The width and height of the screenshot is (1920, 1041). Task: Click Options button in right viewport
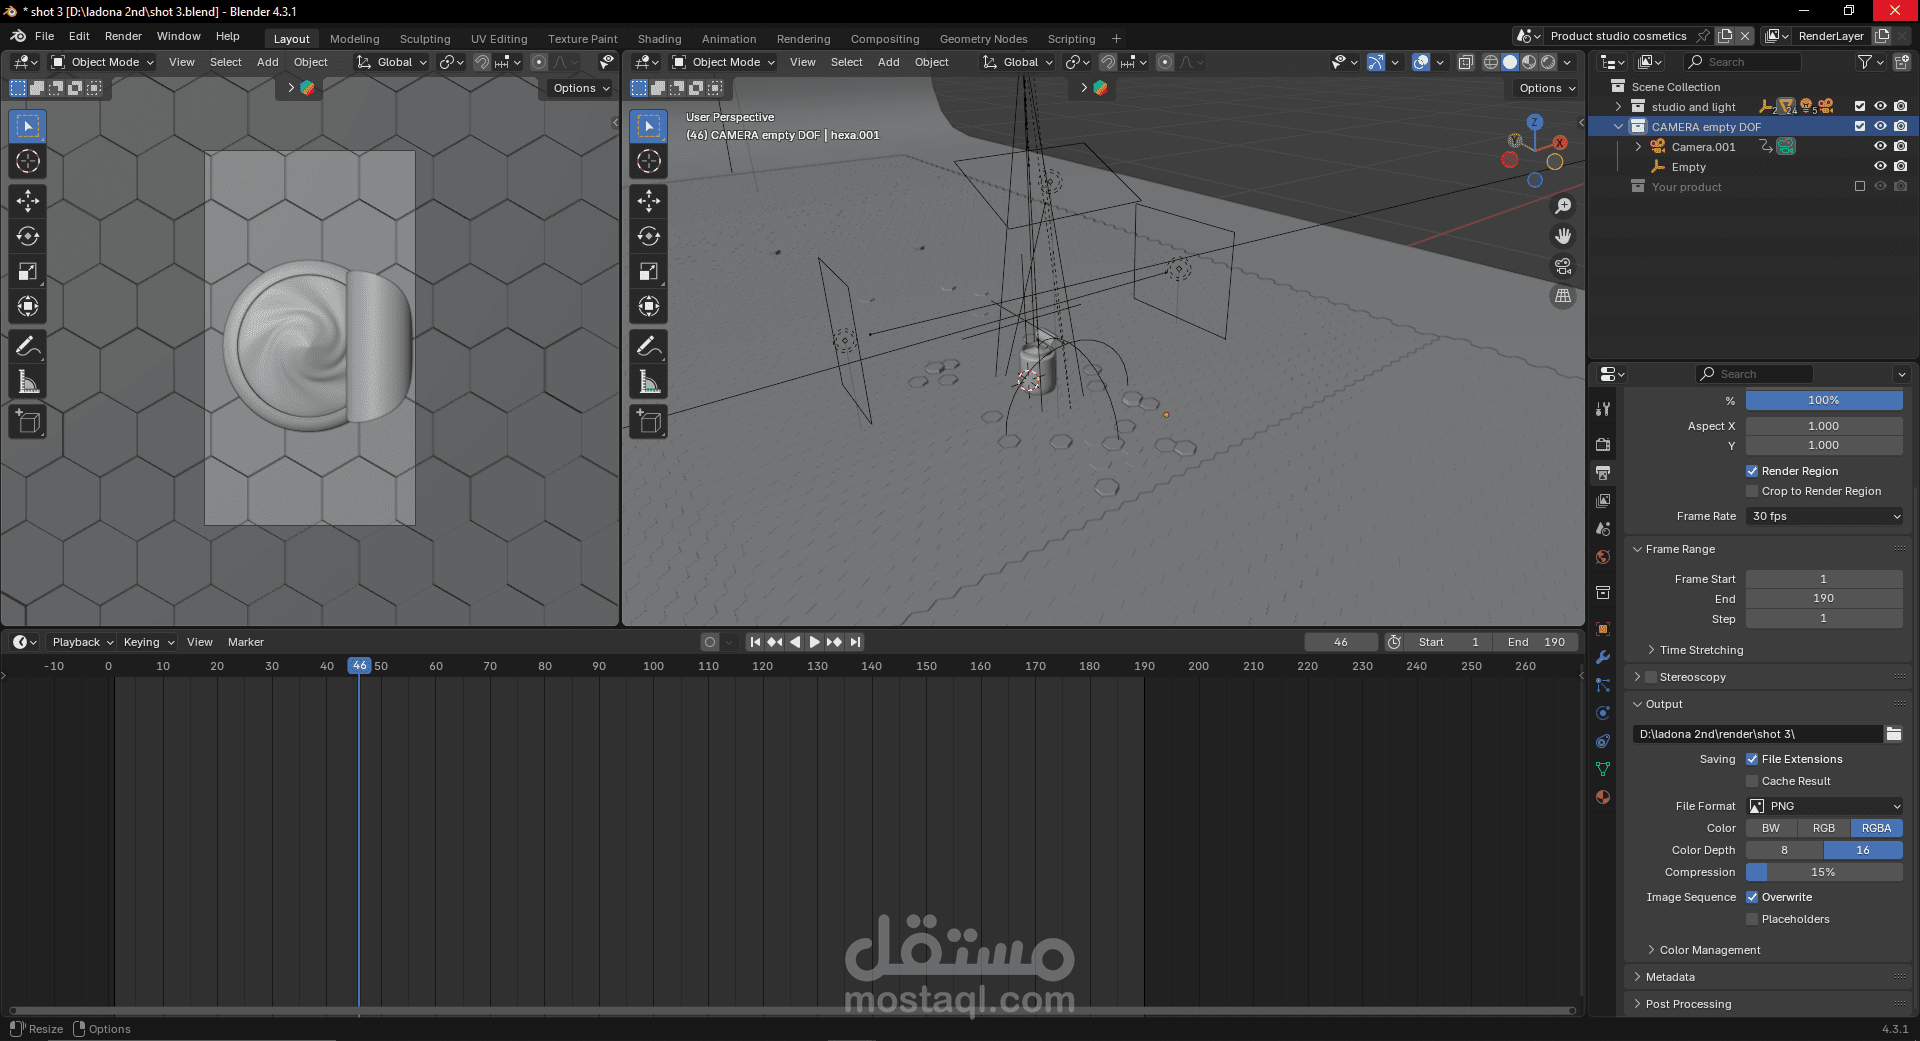click(x=1546, y=88)
